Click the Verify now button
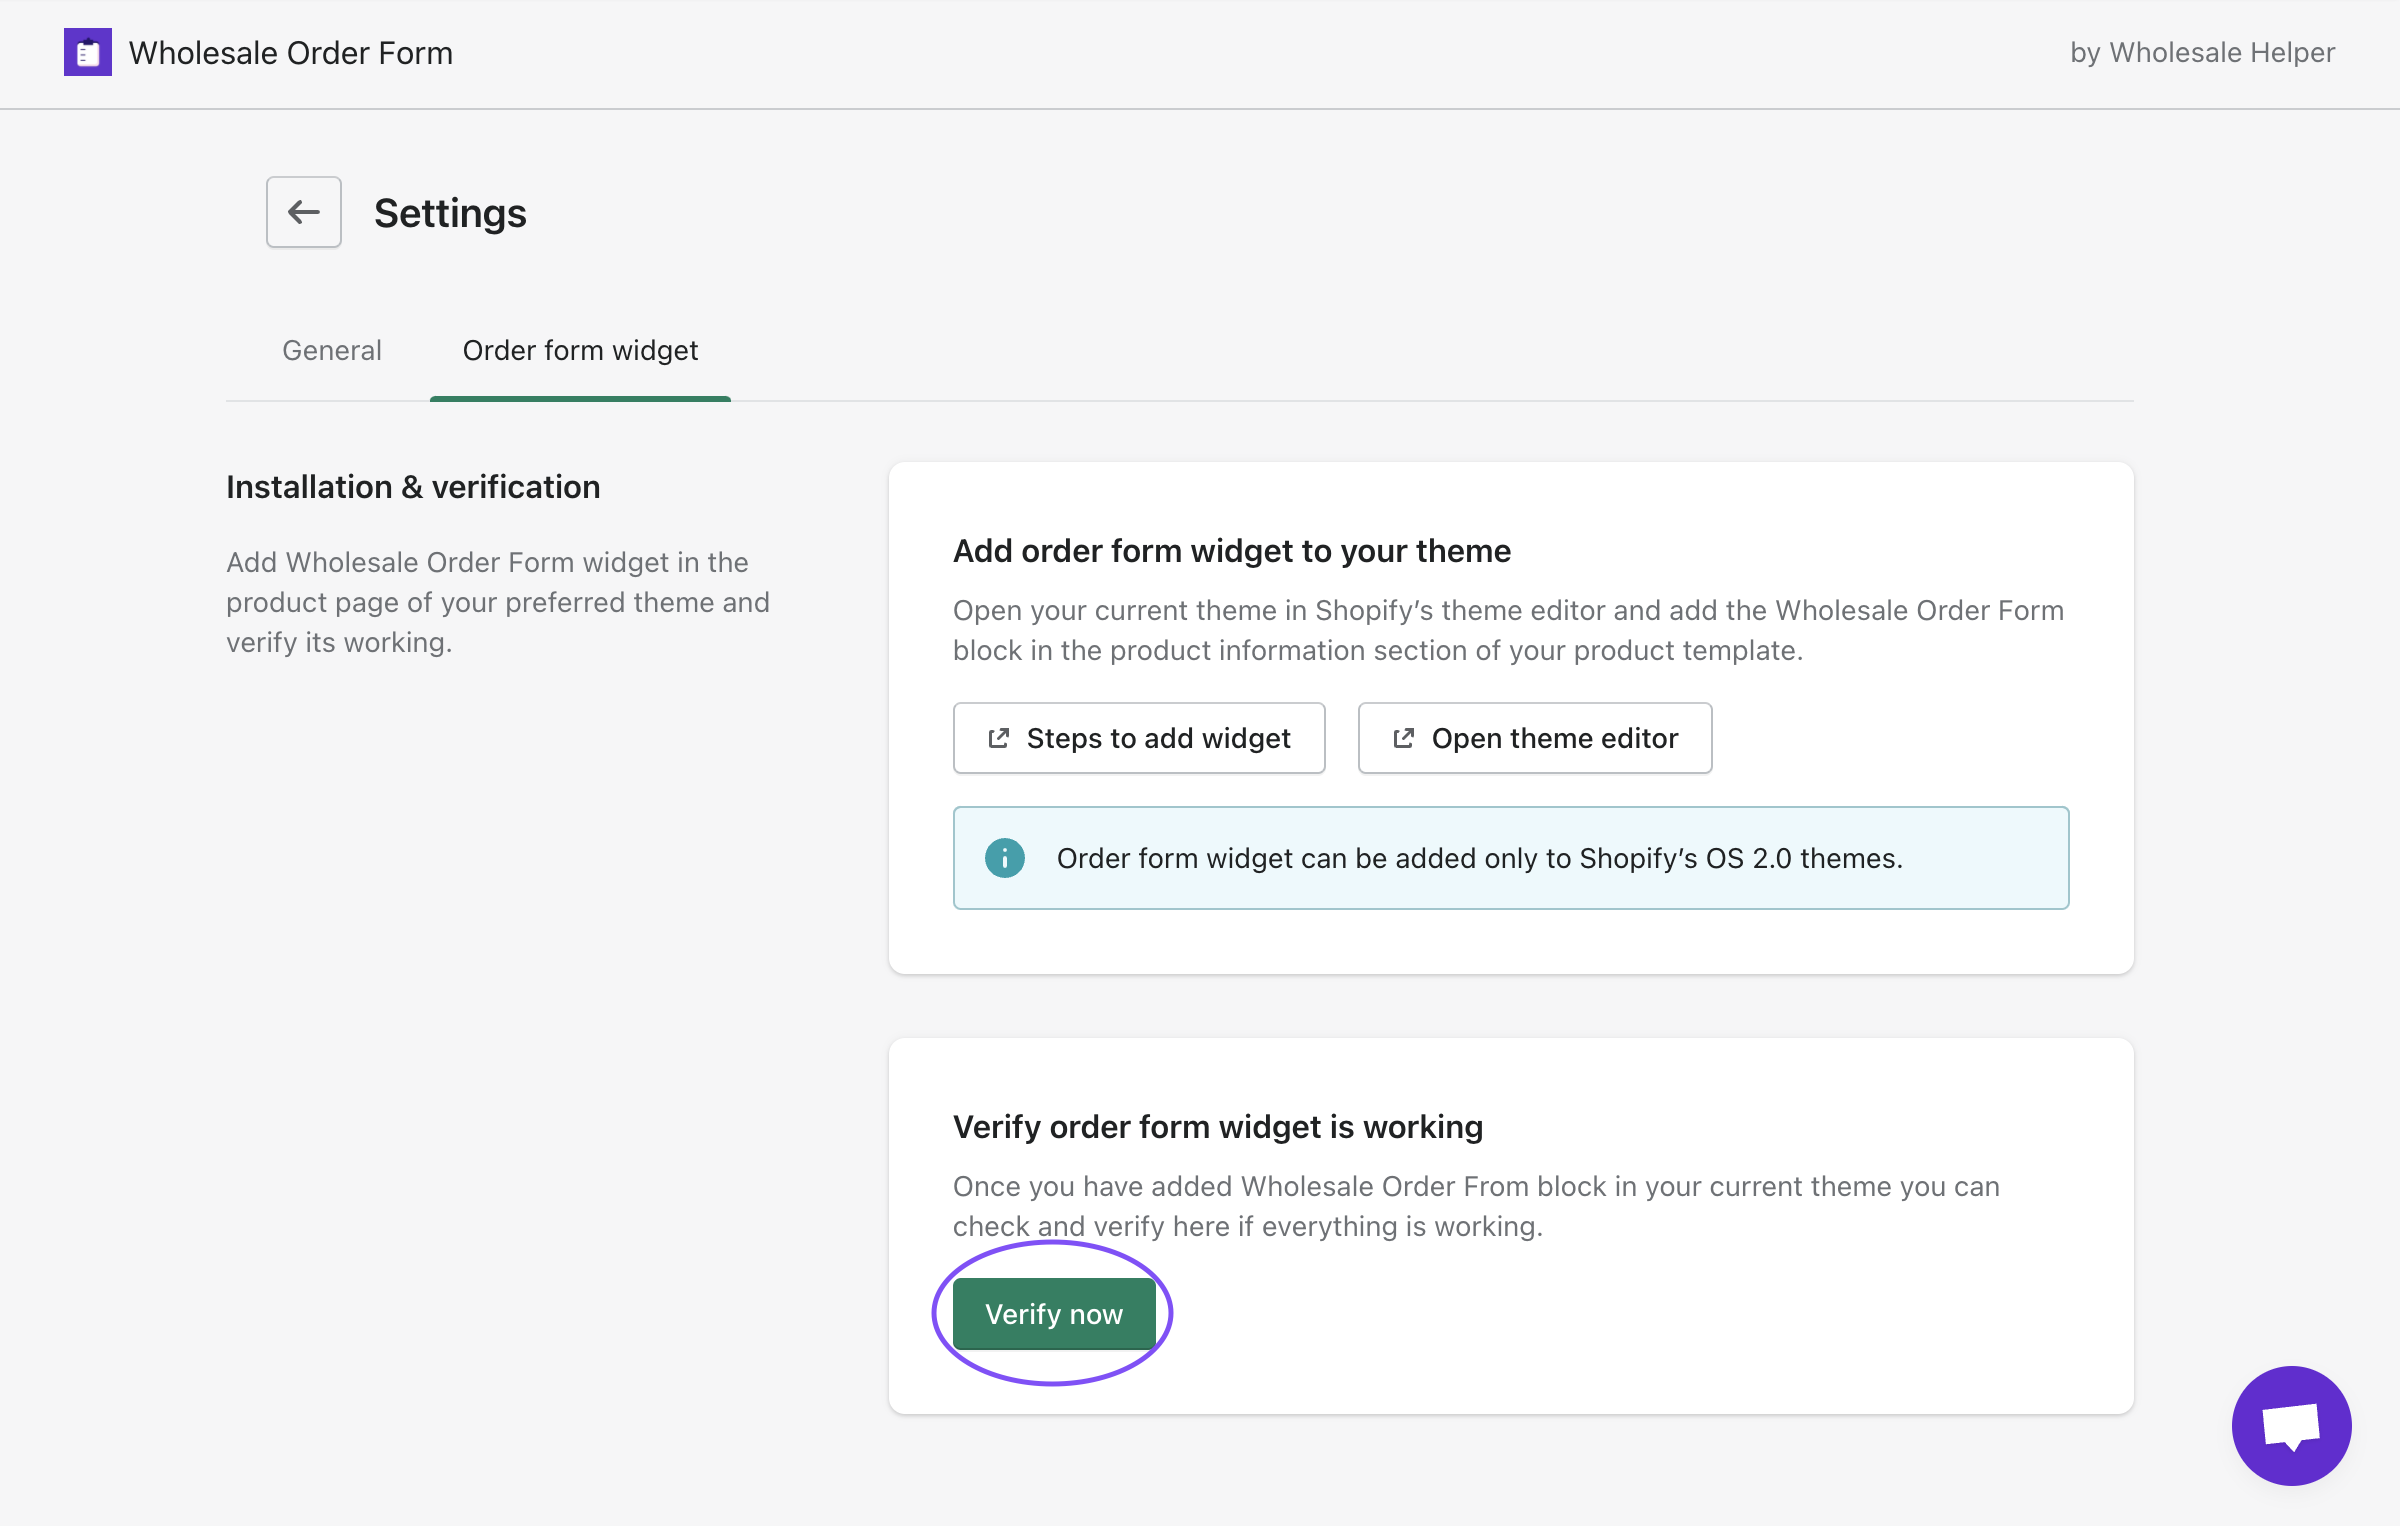Image resolution: width=2400 pixels, height=1528 pixels. coord(1054,1314)
